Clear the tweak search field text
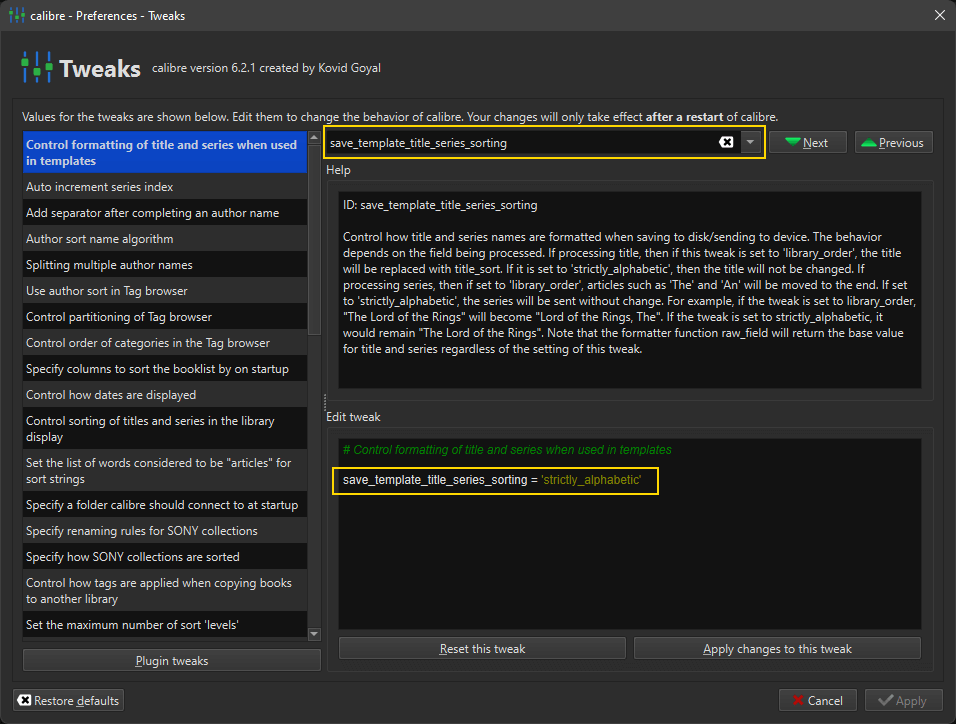Screen dimensions: 956x724 pos(726,142)
